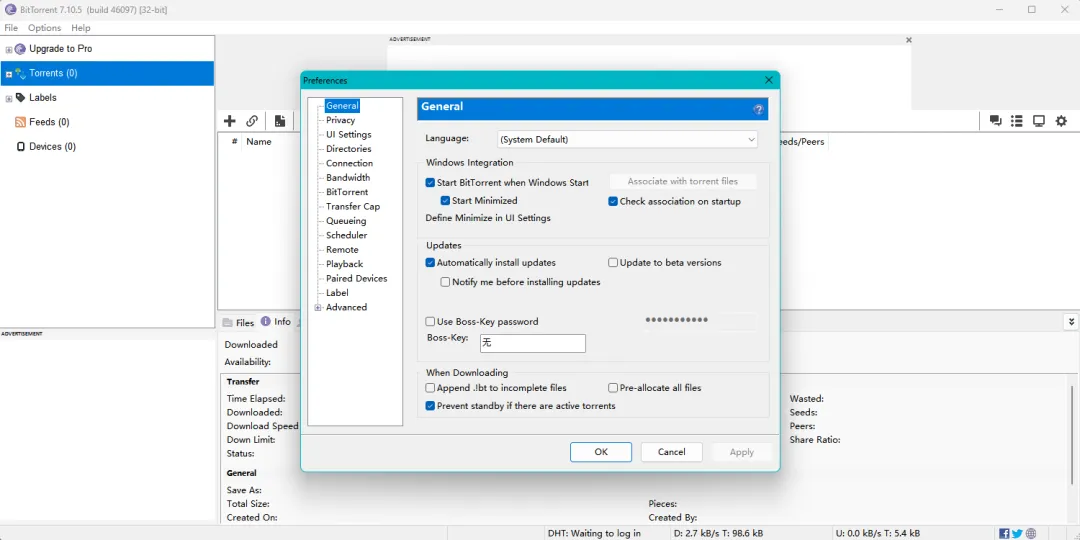Select Paired Devices in preferences tree
Image resolution: width=1080 pixels, height=540 pixels.
coord(357,279)
